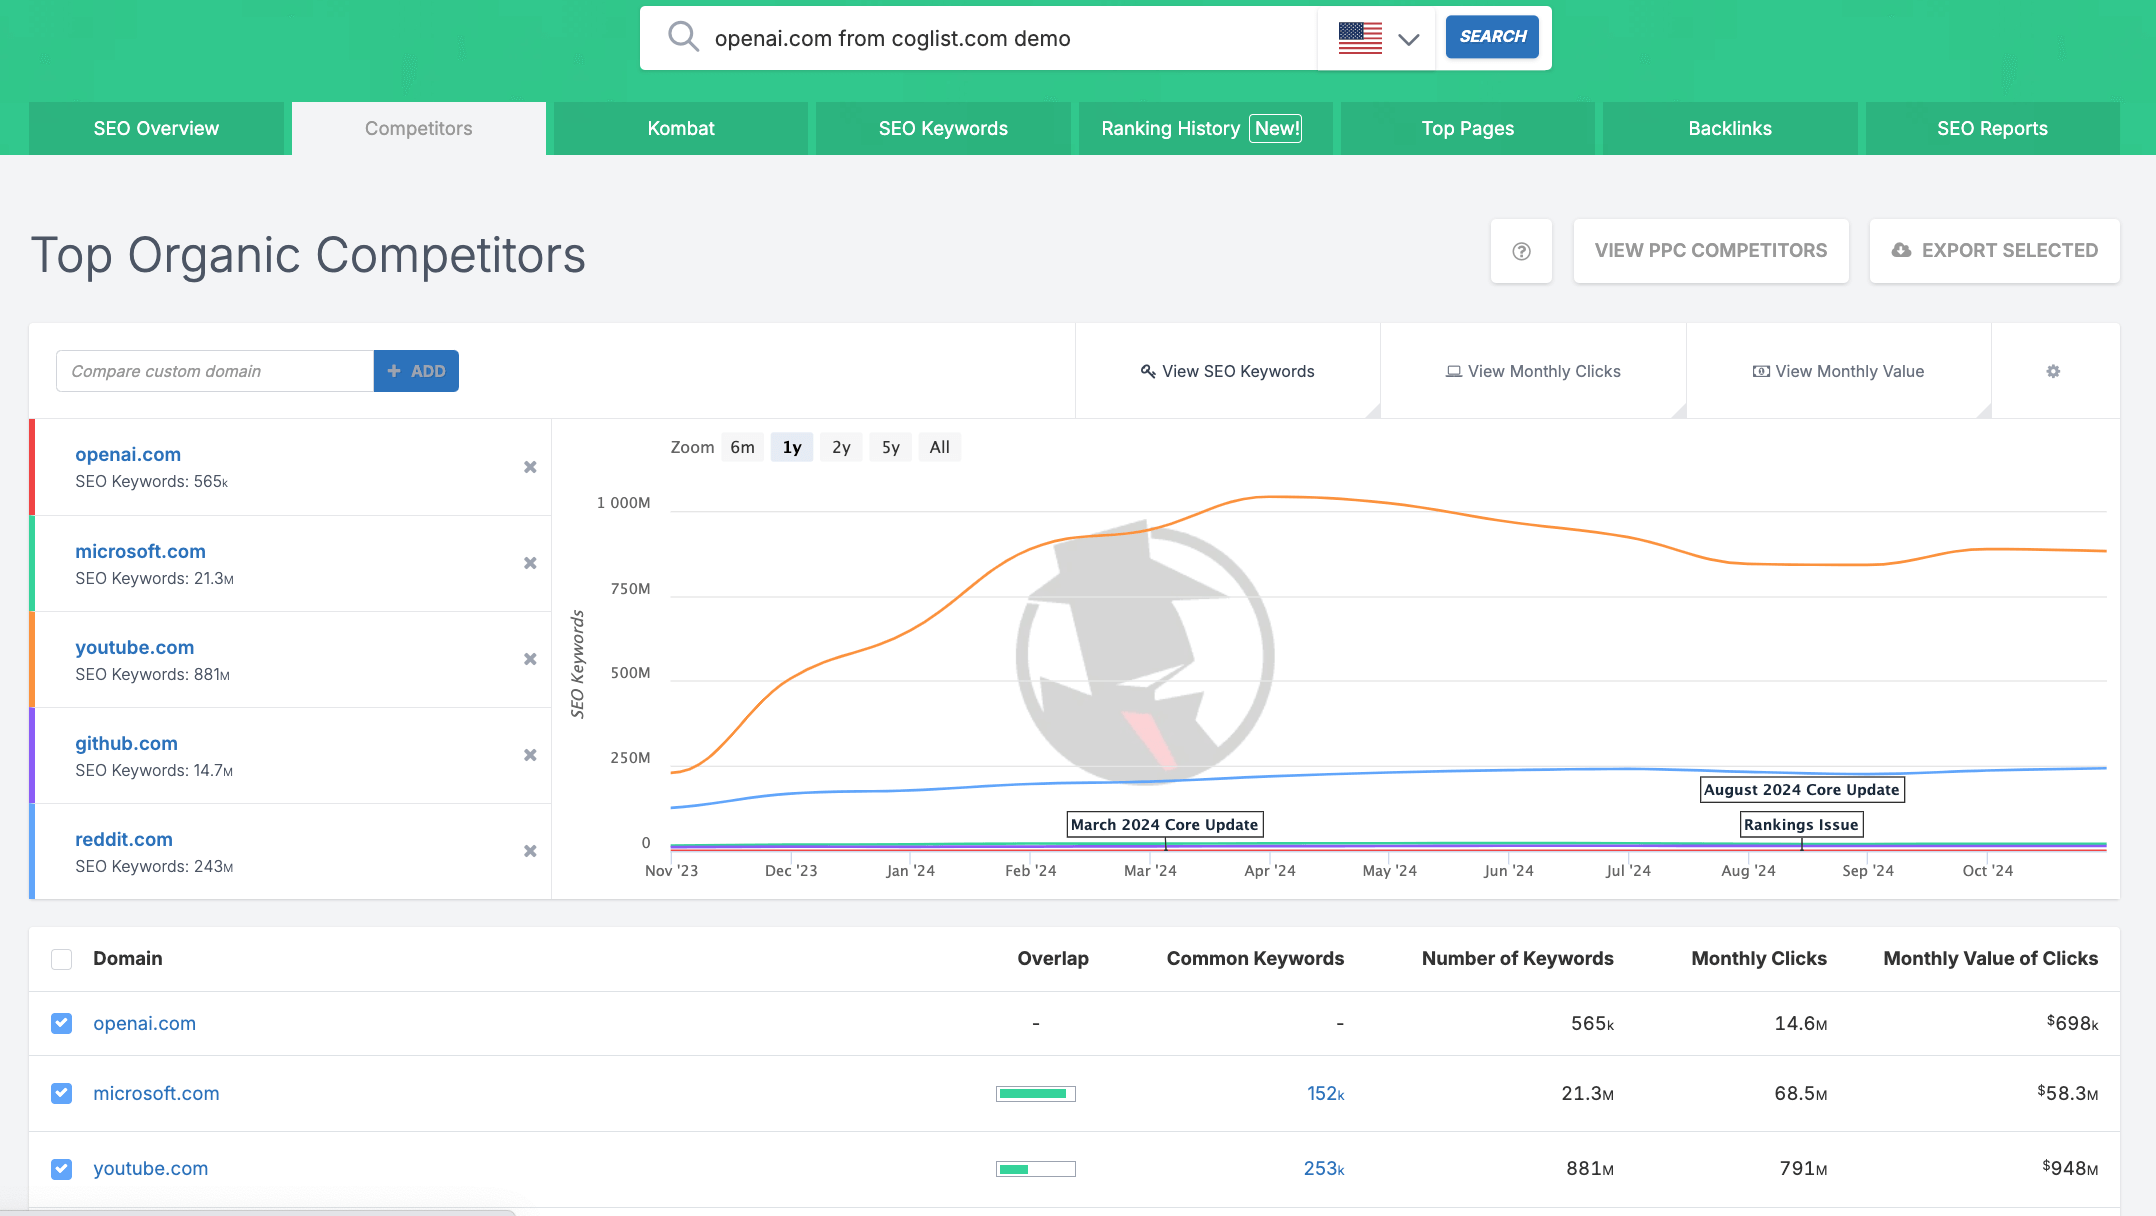Uncheck the microsoft.com table row checkbox
The image size is (2156, 1216).
point(62,1093)
